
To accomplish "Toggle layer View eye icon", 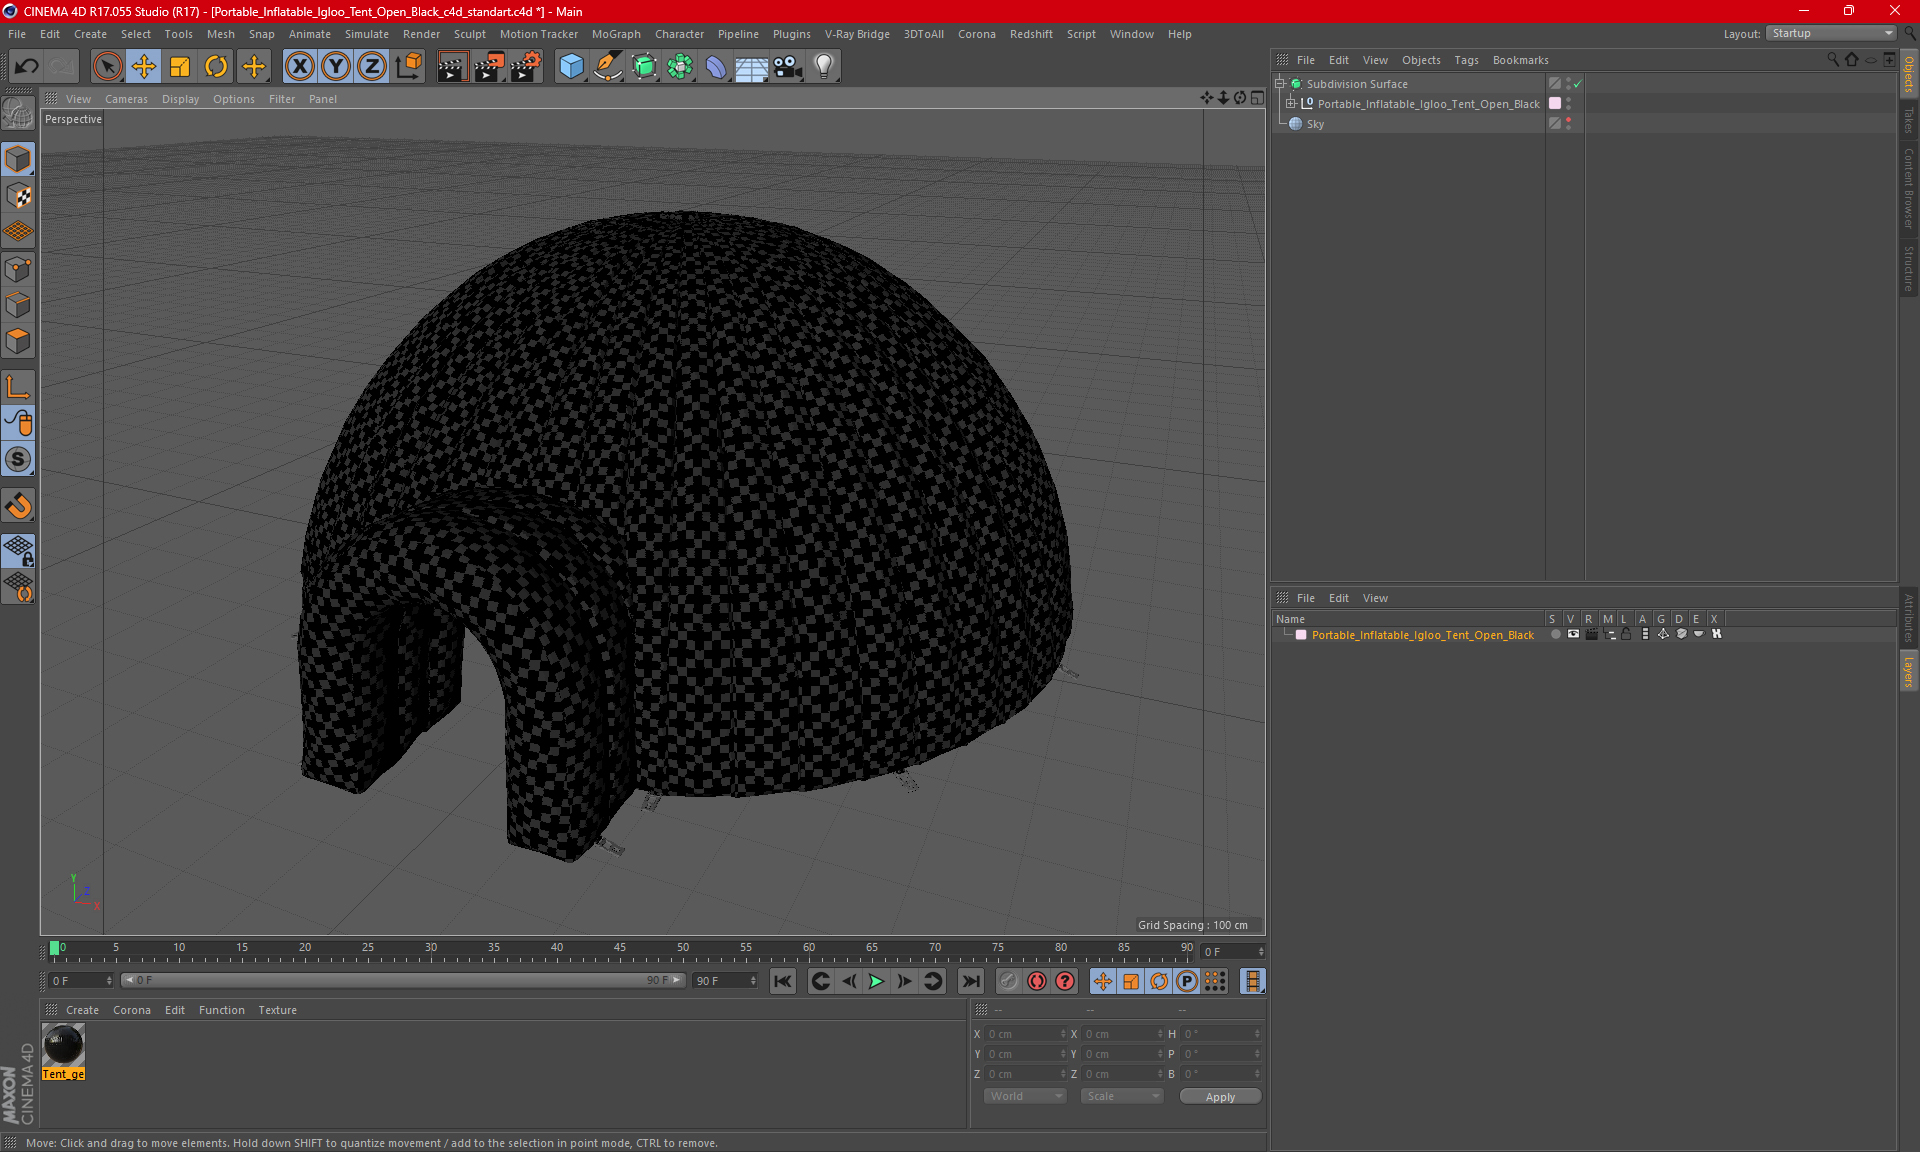I will click(x=1573, y=634).
